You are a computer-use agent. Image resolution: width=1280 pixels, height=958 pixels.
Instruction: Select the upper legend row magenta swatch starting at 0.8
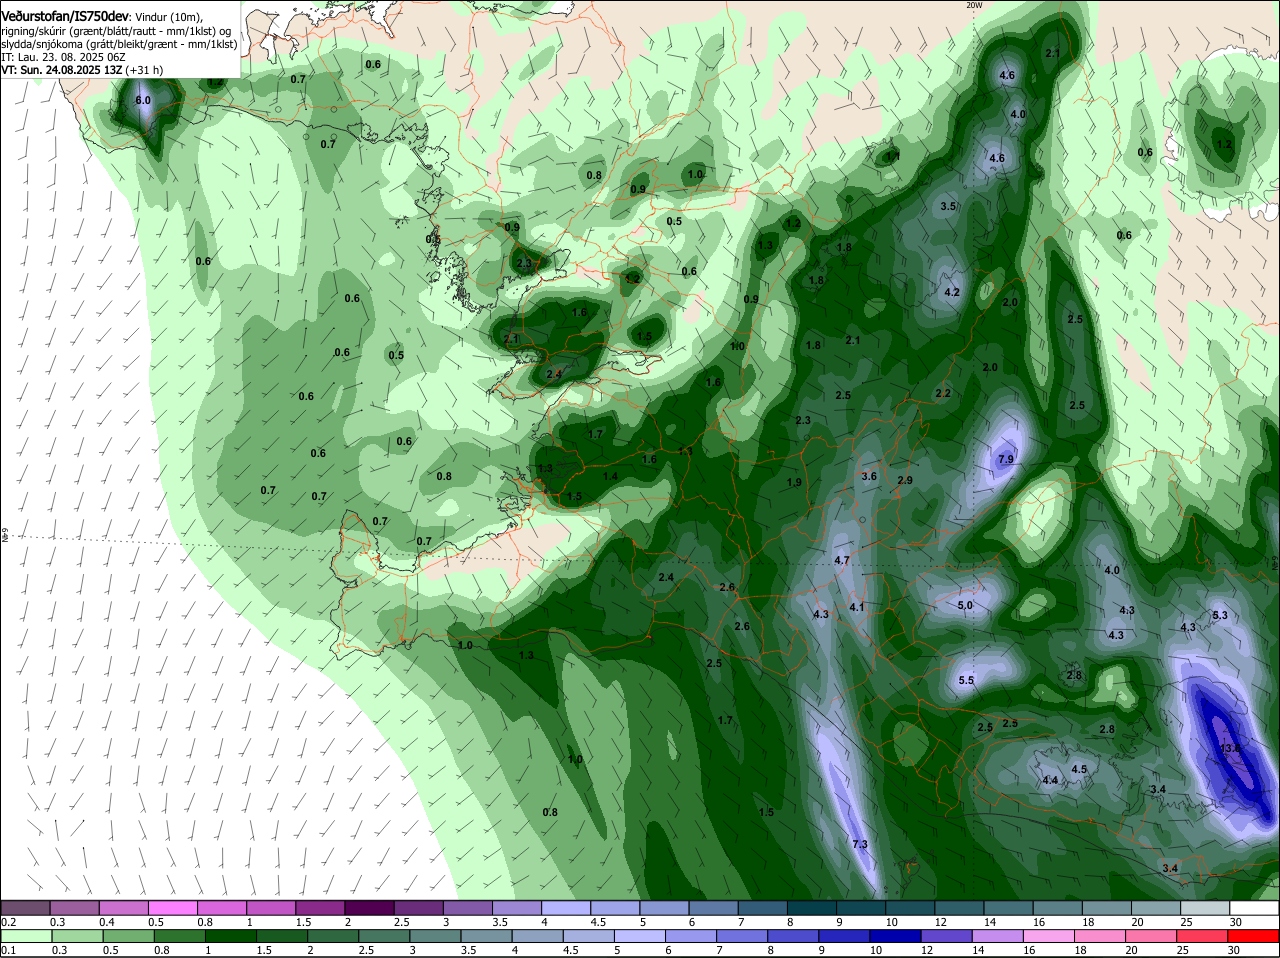(x=222, y=908)
